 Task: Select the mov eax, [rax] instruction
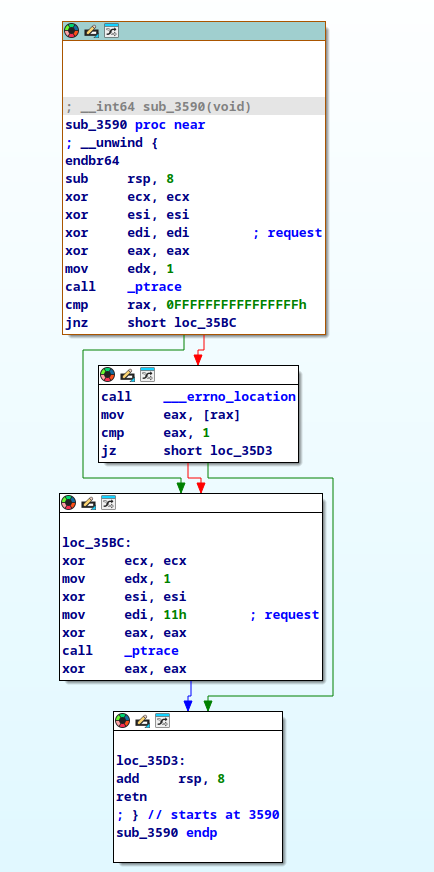(171, 415)
